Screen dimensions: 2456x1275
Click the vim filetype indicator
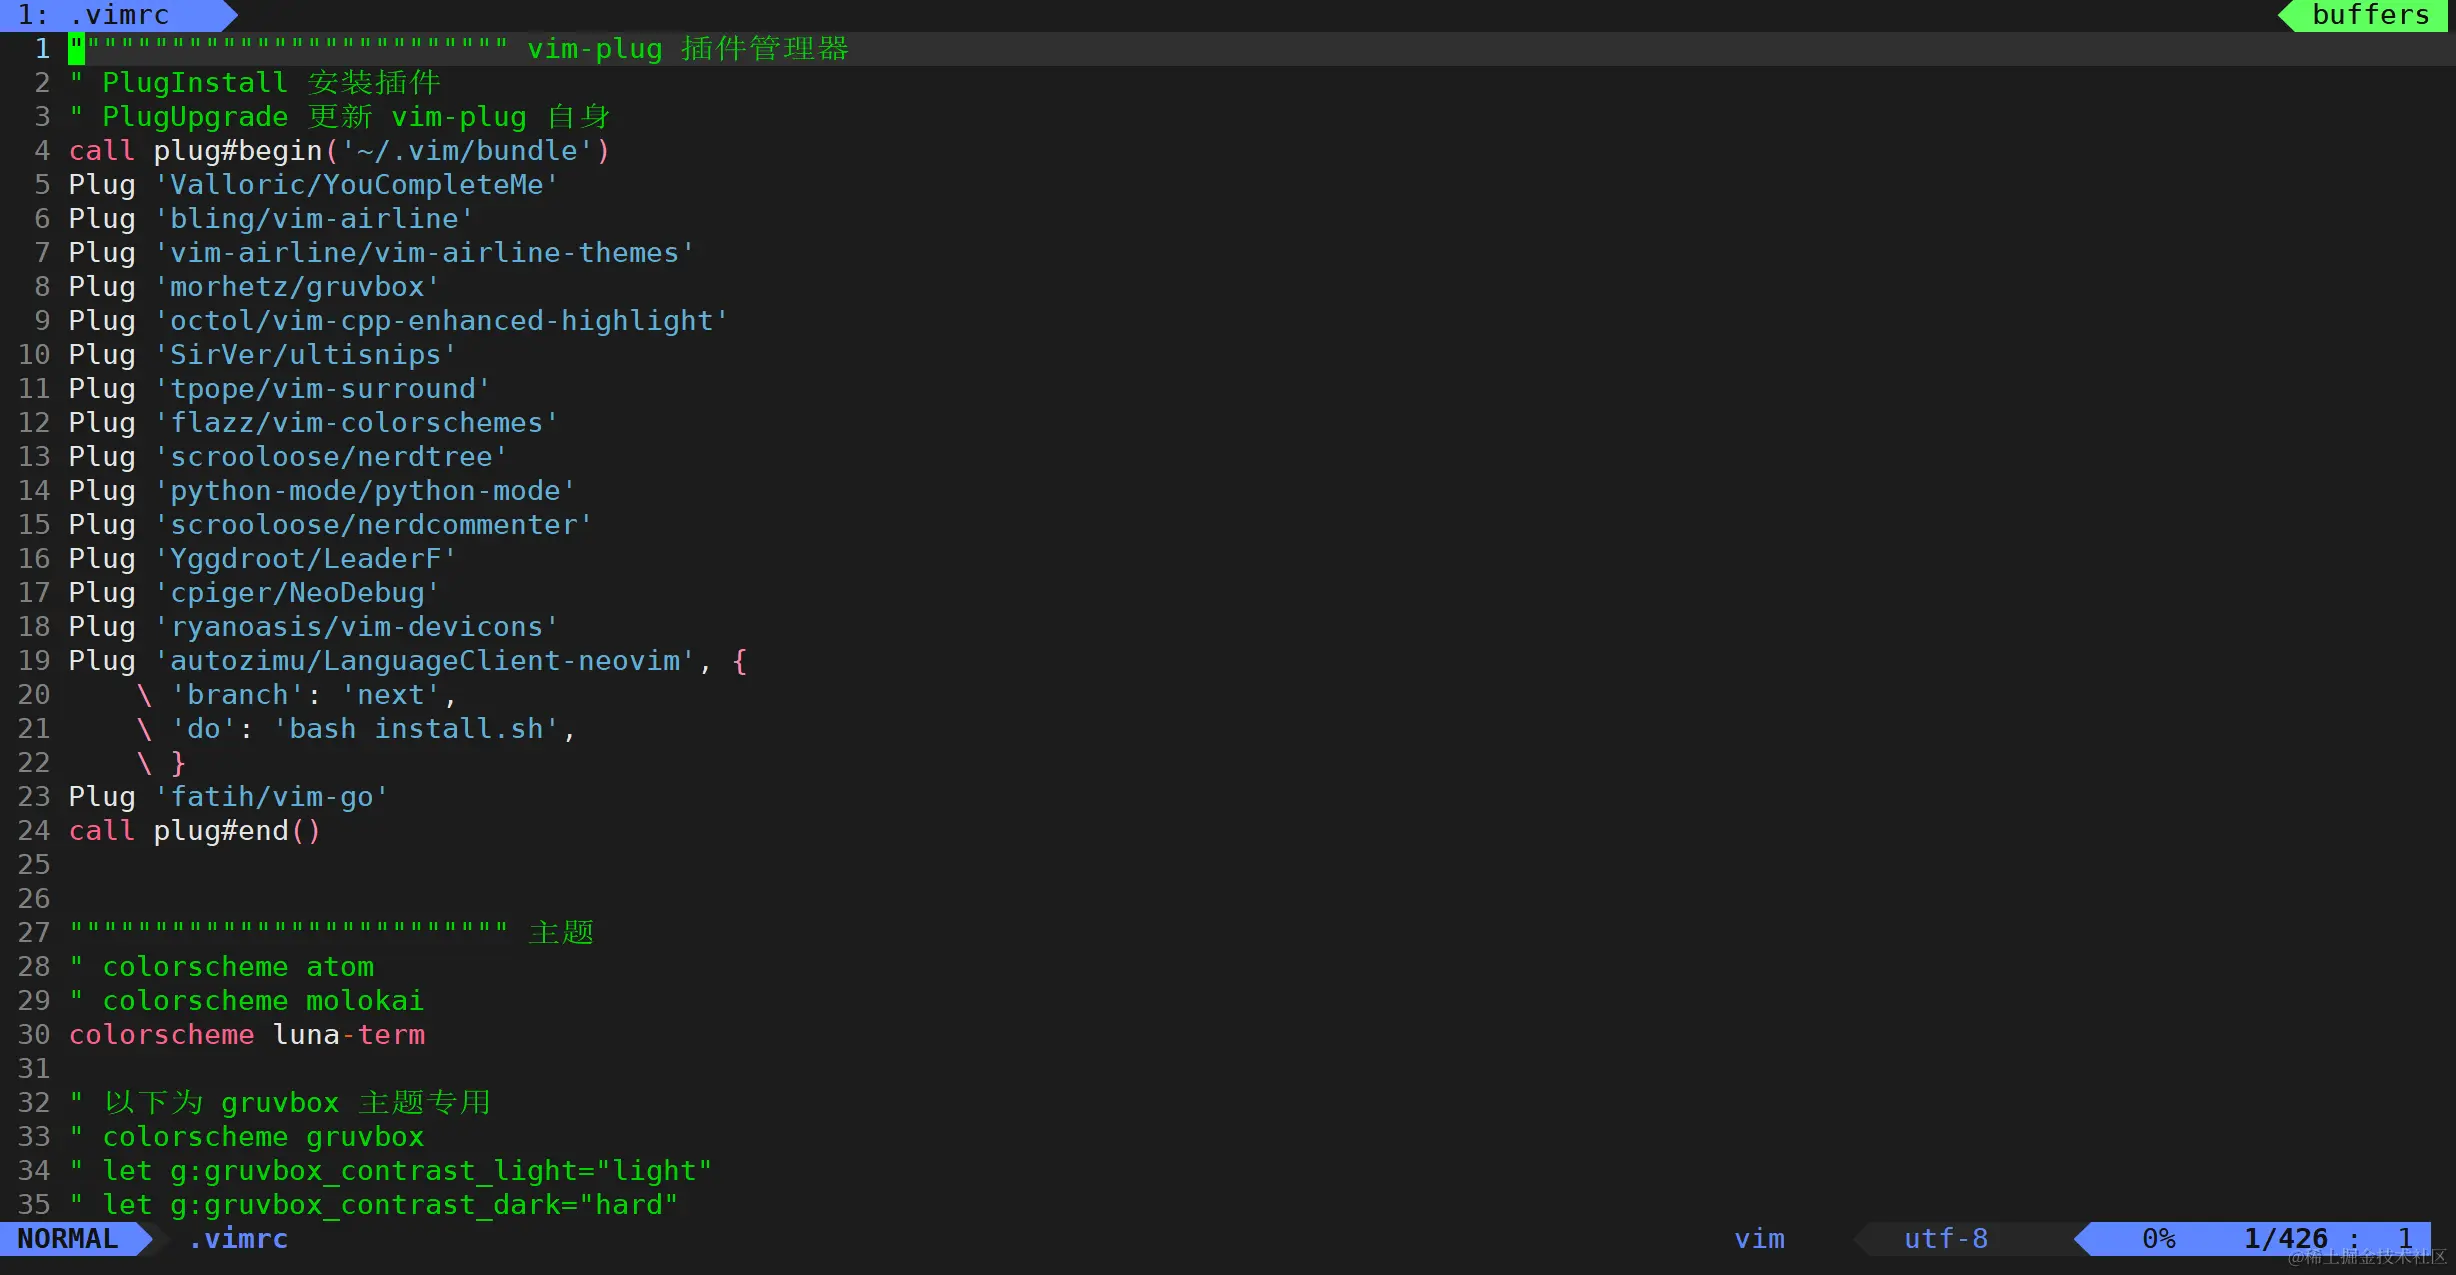point(1759,1239)
